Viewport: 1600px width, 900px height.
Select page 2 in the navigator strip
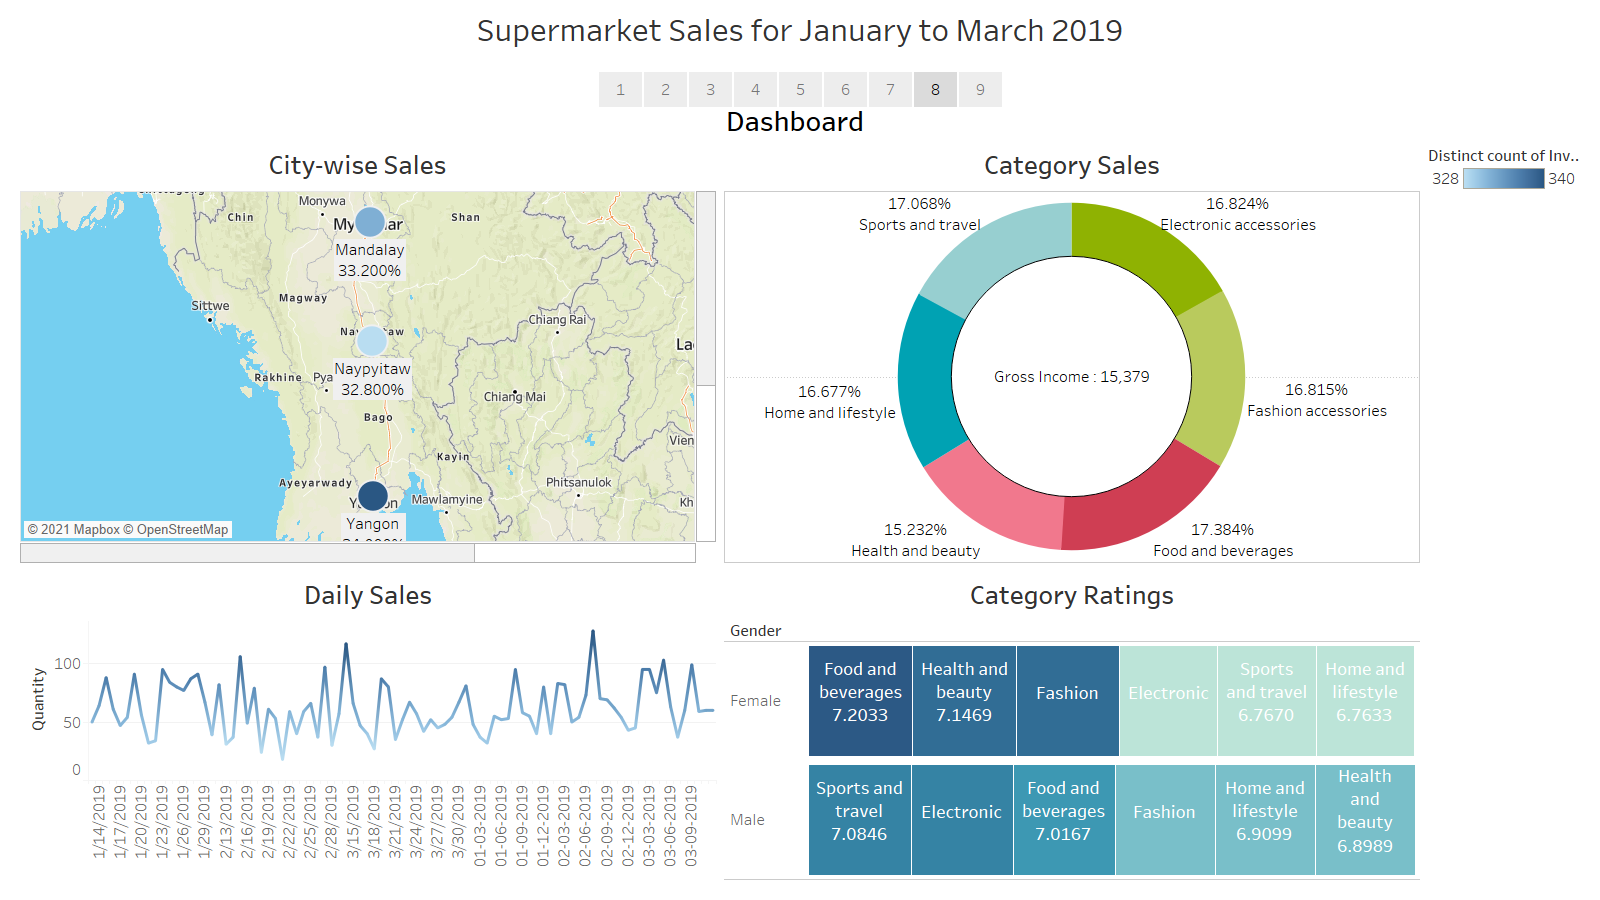coord(665,89)
